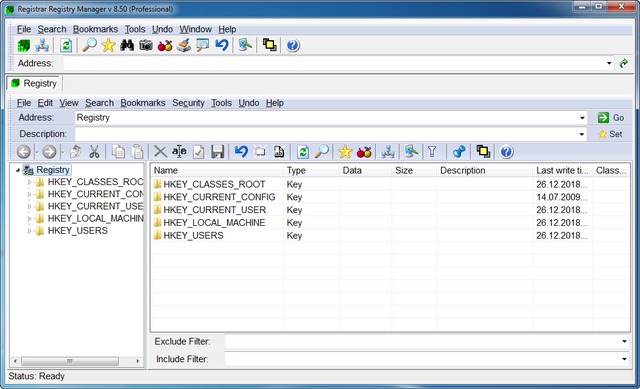Click the Up one level icon
Image resolution: width=640 pixels, height=389 pixels.
76,152
